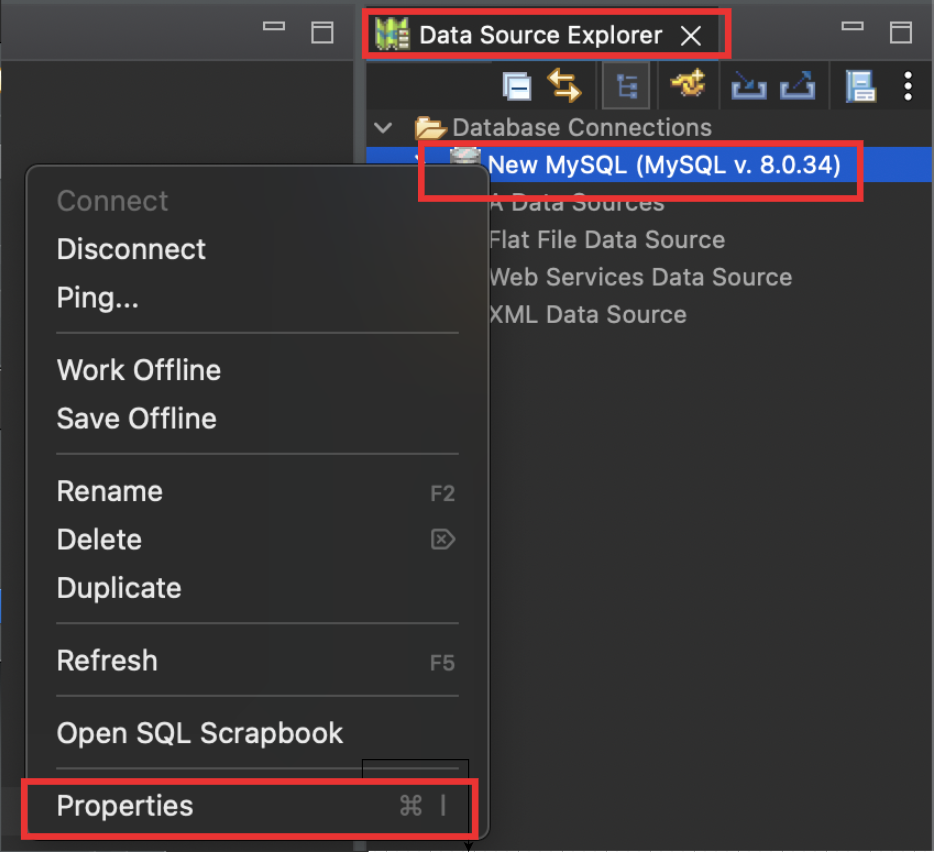This screenshot has height=852, width=934.
Task: Click the Export profiles icon
Action: [798, 85]
